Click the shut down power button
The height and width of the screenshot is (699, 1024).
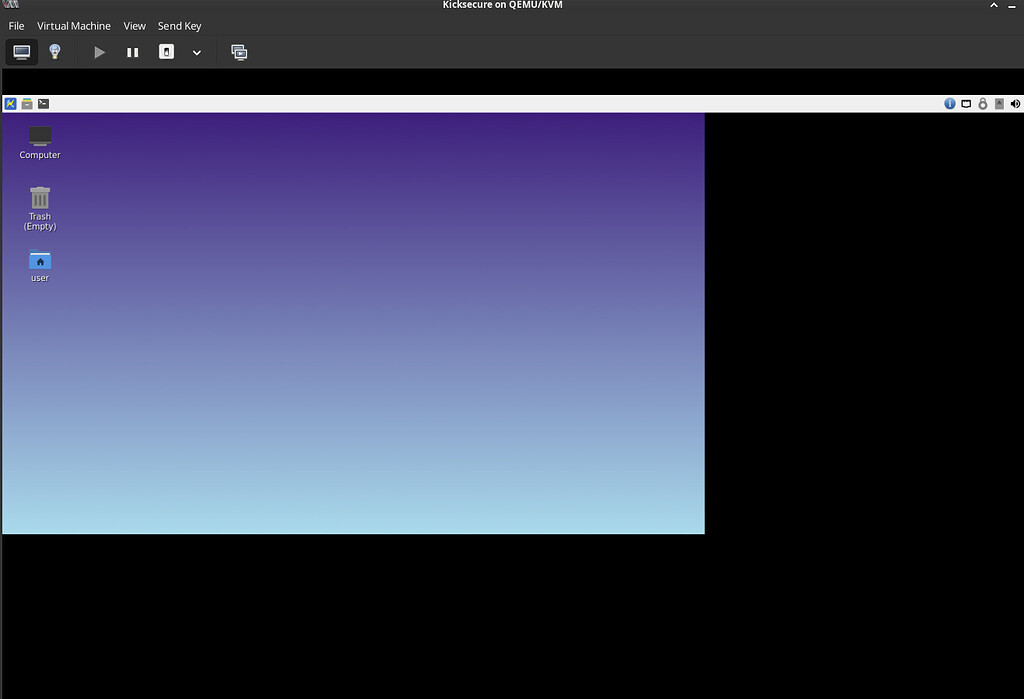click(x=166, y=52)
